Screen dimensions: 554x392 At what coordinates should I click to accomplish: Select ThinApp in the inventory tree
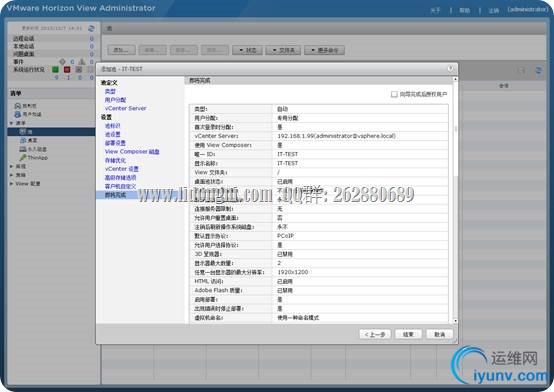click(x=37, y=158)
